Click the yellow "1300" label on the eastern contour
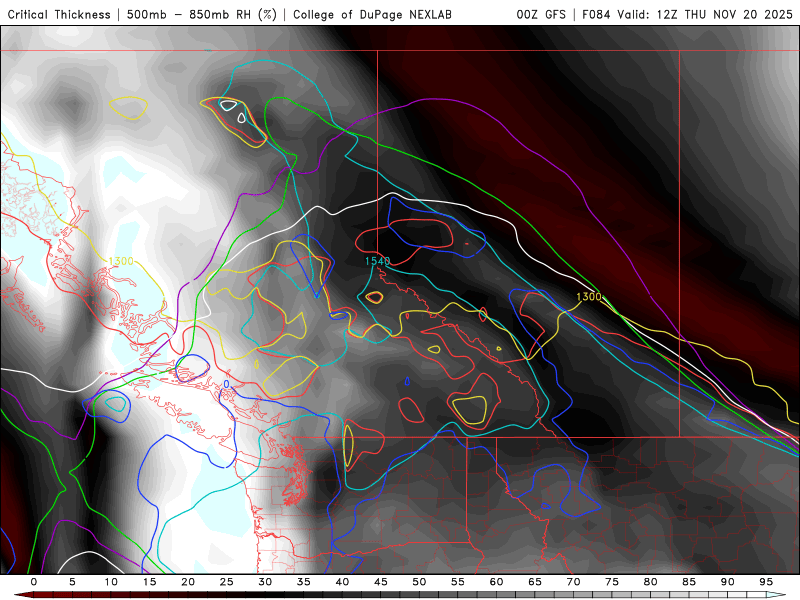Viewport: 800px width, 600px height. [588, 296]
